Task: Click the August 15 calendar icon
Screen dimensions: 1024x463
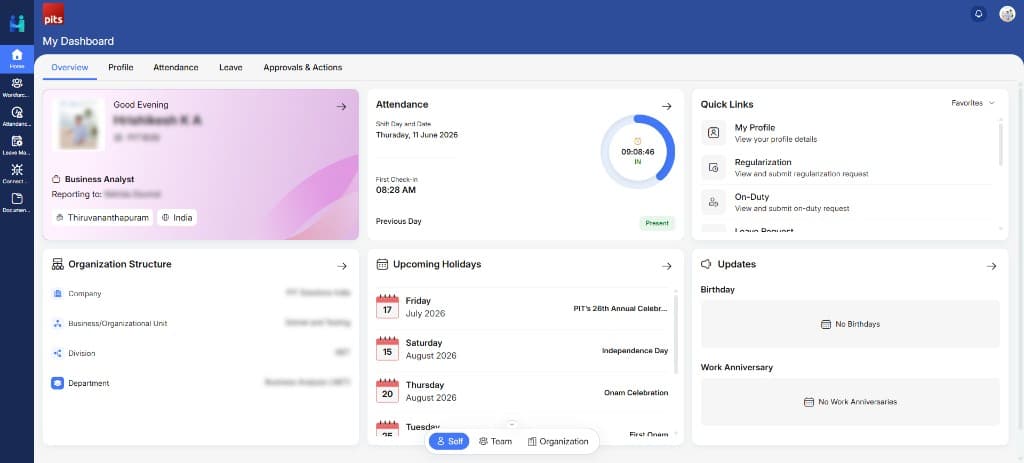Action: (x=387, y=349)
